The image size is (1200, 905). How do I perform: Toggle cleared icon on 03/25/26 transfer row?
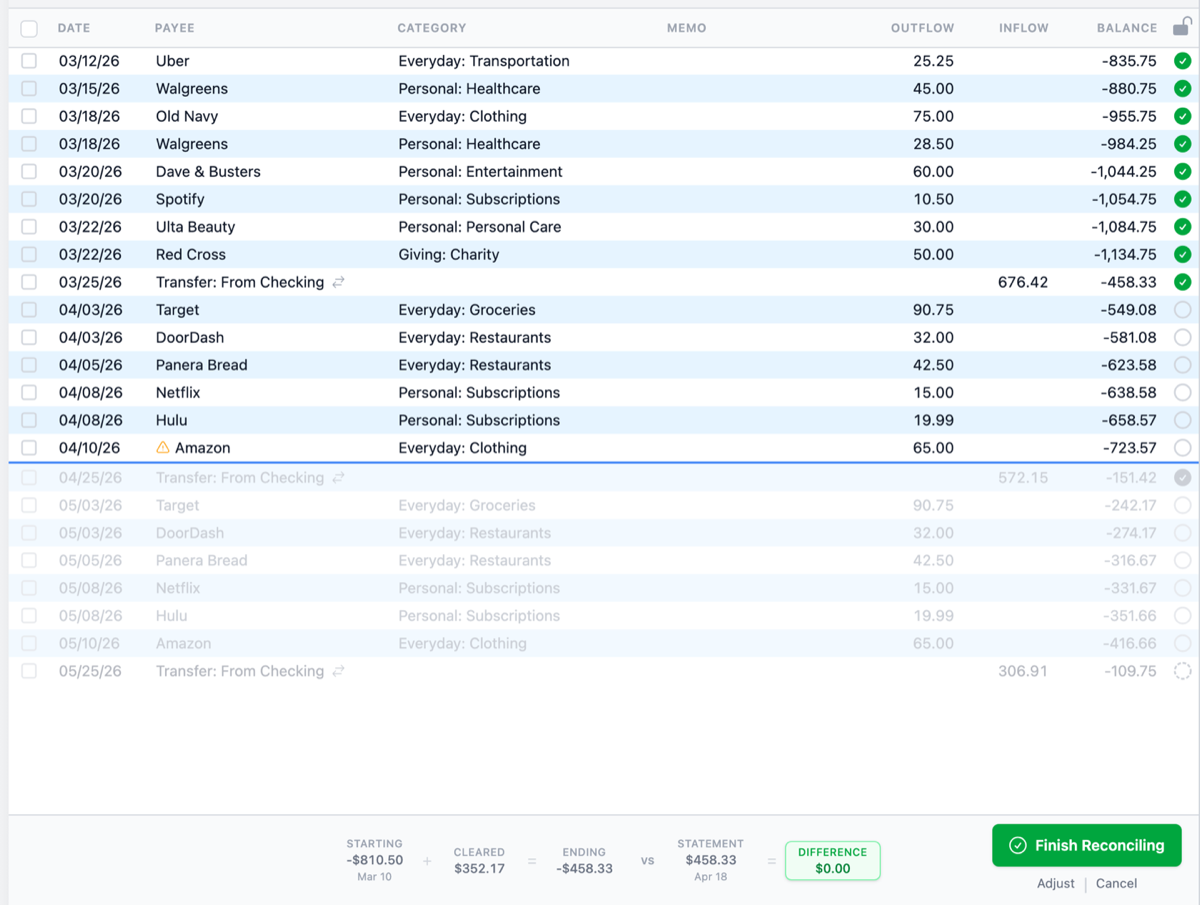[1182, 282]
